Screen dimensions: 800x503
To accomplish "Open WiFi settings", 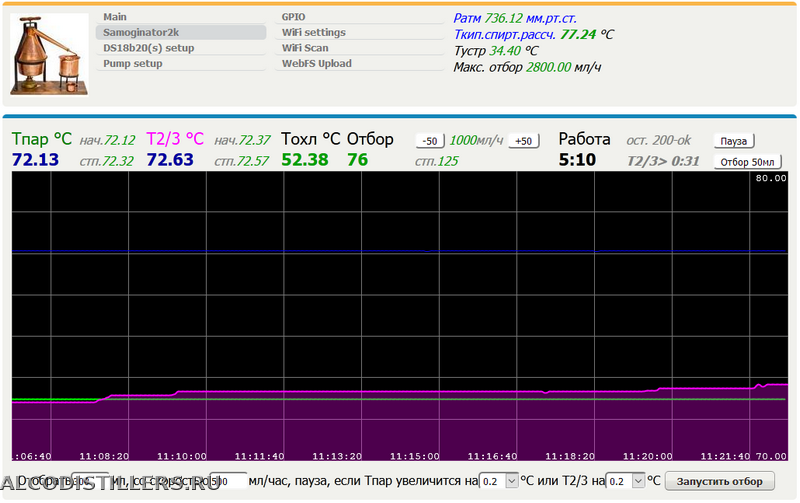I will coord(359,32).
